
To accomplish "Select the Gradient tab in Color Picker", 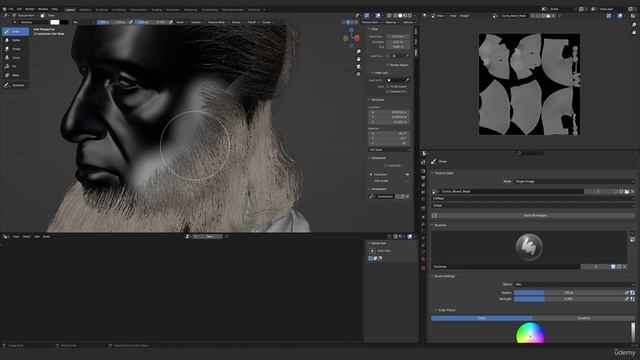I will 584,318.
